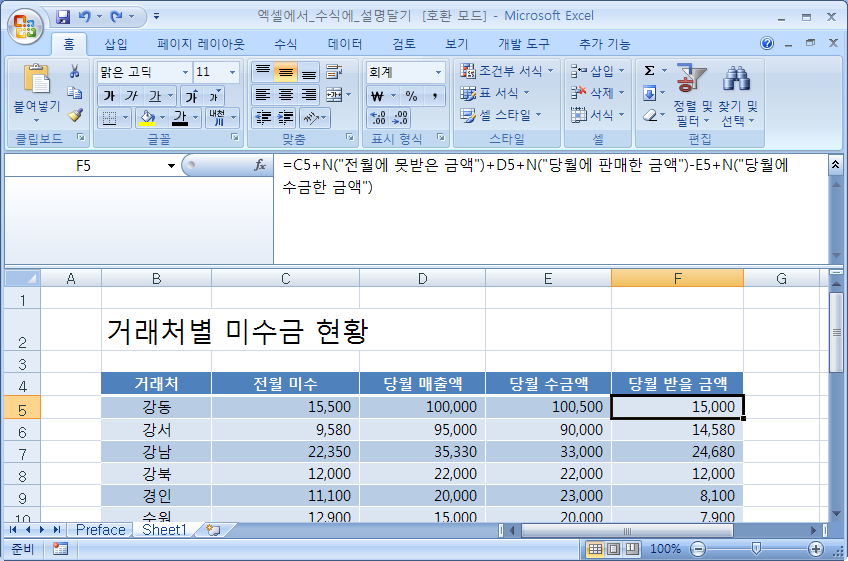Toggle bold 가 formatting
The width and height of the screenshot is (848, 561).
point(109,96)
